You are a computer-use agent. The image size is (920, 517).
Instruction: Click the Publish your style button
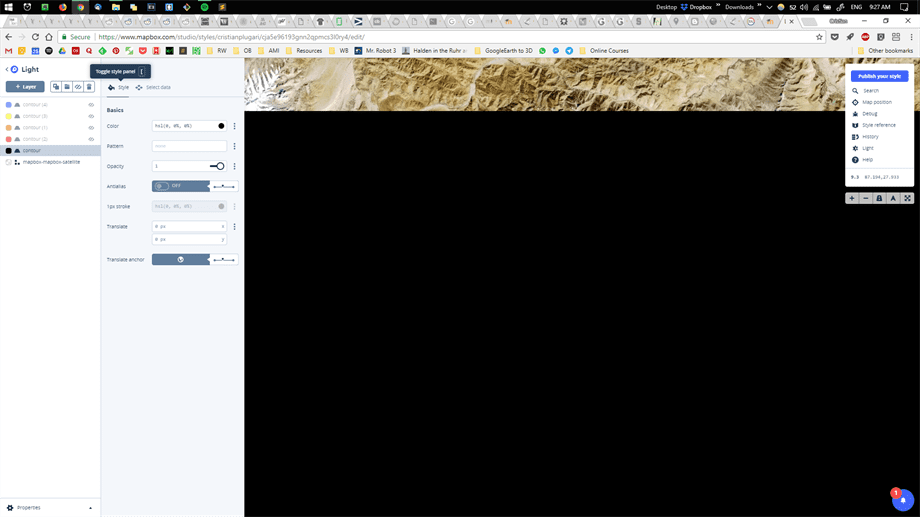click(x=879, y=76)
